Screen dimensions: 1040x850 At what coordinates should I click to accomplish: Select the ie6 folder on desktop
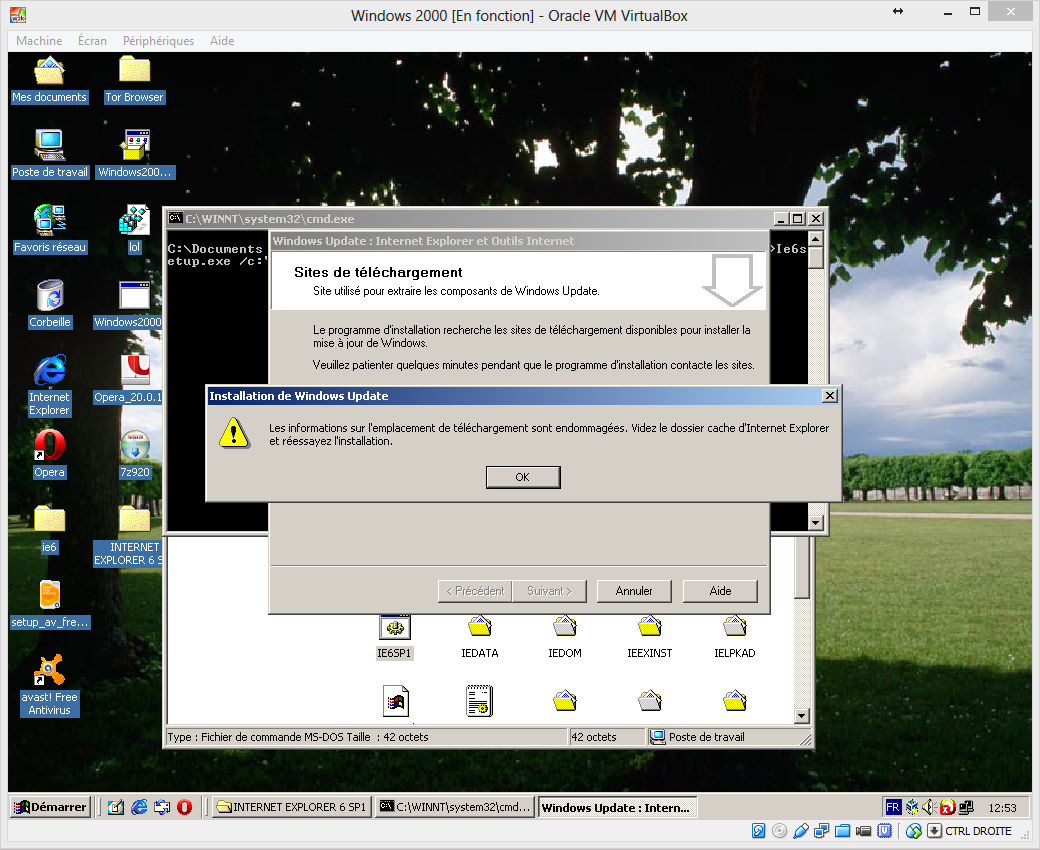50,529
